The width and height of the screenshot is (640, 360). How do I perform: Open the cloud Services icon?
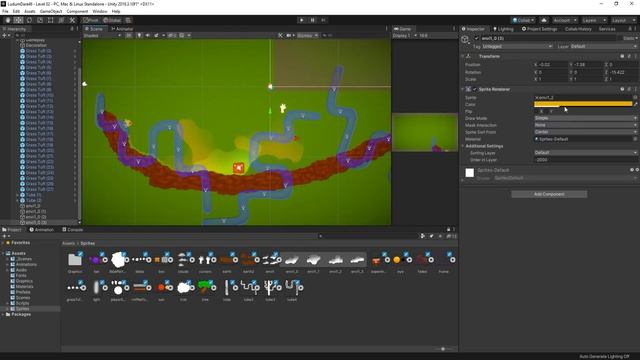click(x=544, y=20)
